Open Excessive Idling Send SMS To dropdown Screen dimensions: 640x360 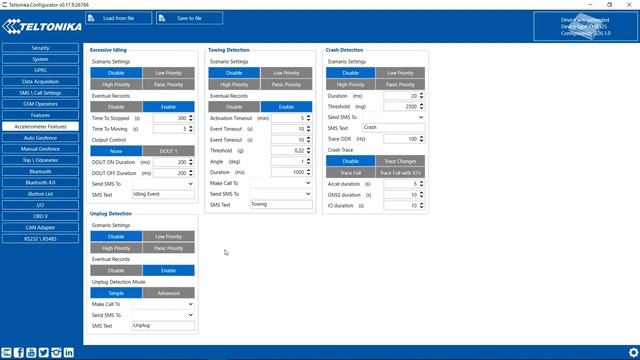tap(163, 184)
